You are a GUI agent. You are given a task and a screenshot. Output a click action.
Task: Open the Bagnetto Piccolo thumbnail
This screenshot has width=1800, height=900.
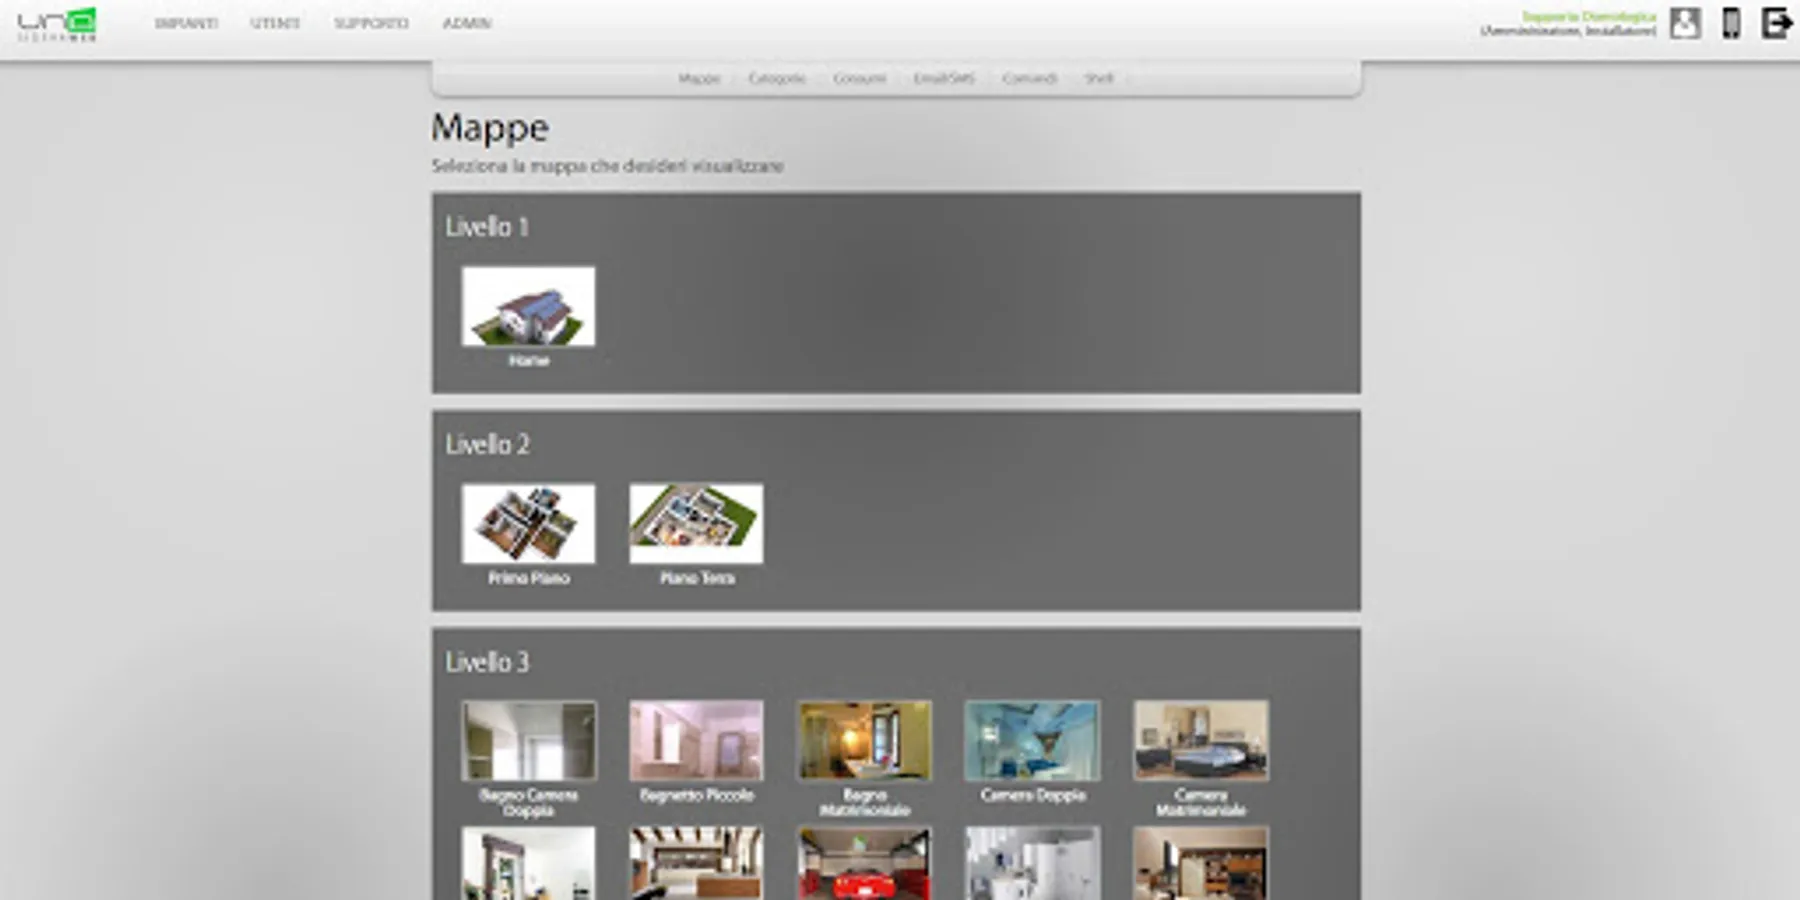click(696, 740)
